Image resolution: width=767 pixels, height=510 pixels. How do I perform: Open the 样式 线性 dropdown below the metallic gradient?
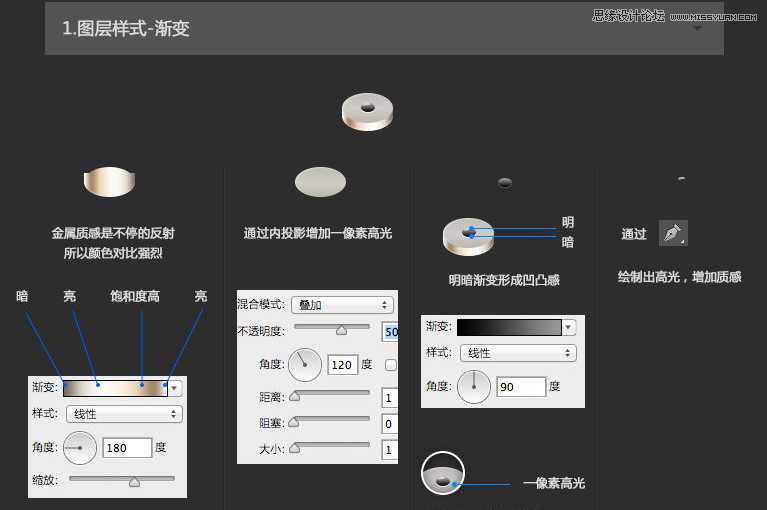pos(124,414)
